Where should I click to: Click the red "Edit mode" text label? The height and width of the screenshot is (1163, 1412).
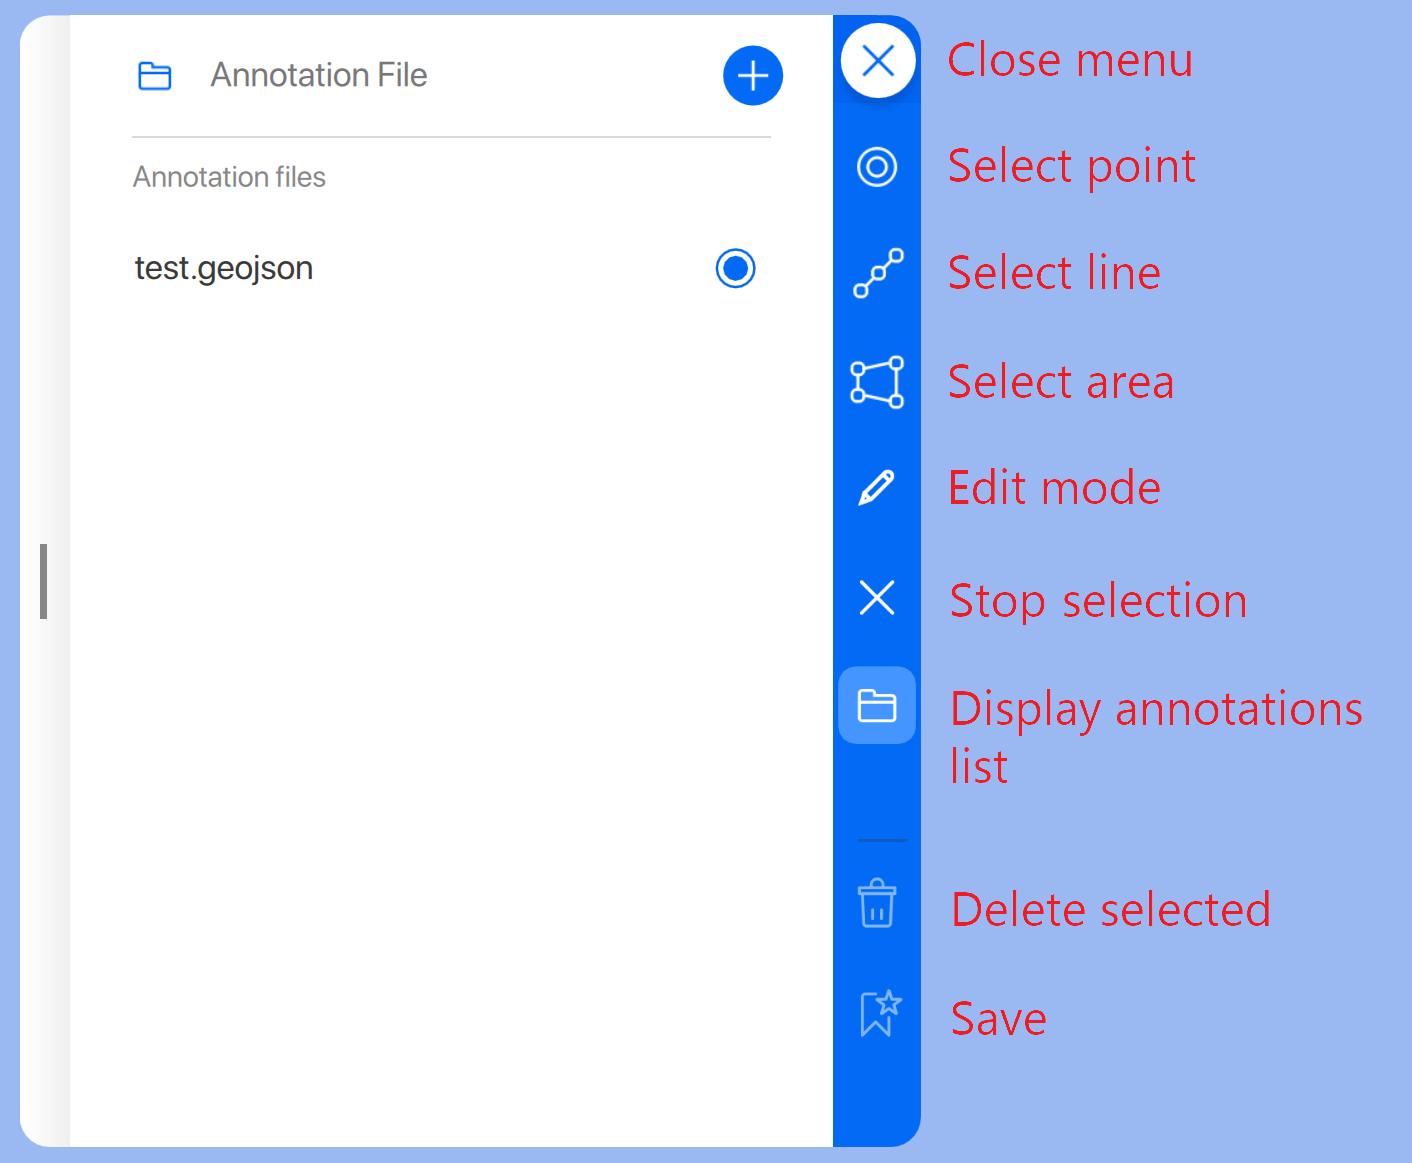tap(1054, 488)
